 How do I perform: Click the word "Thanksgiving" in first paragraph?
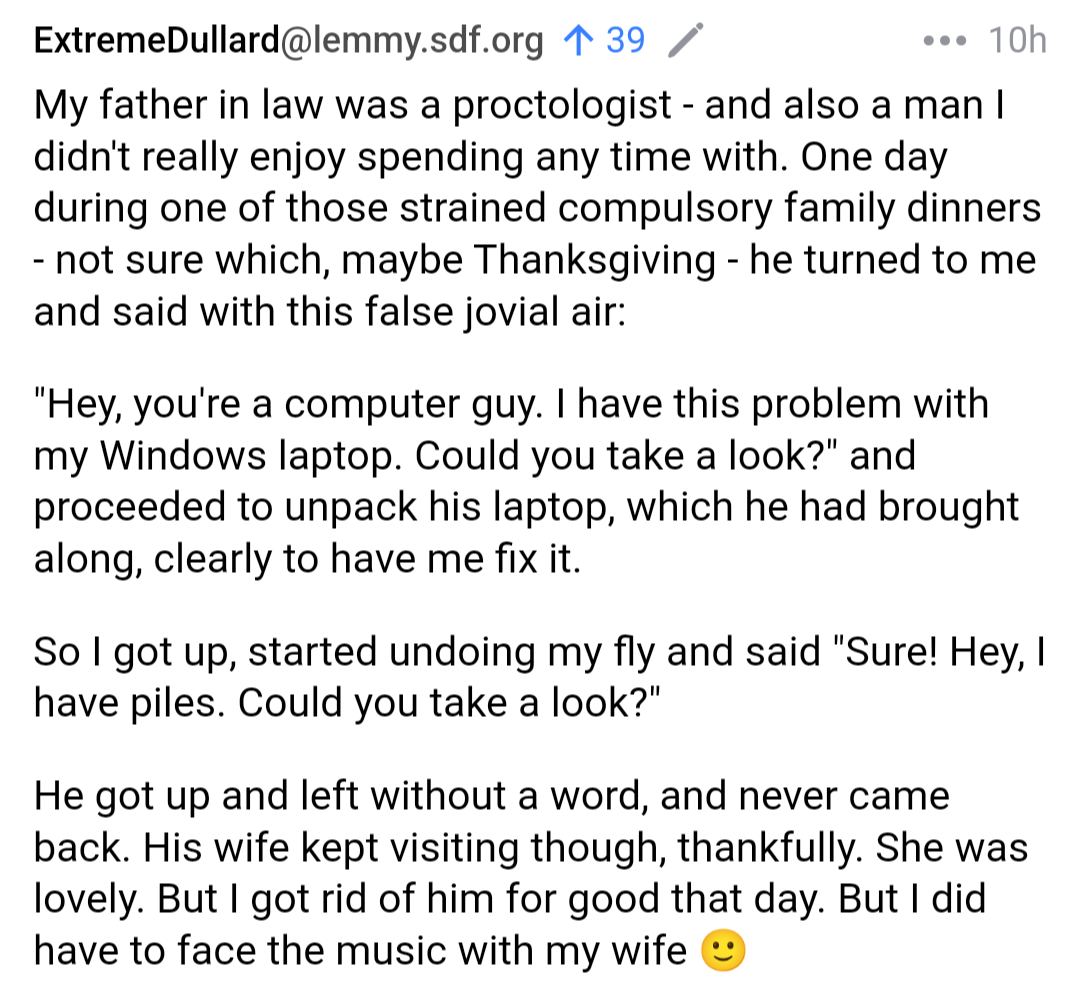click(x=595, y=260)
